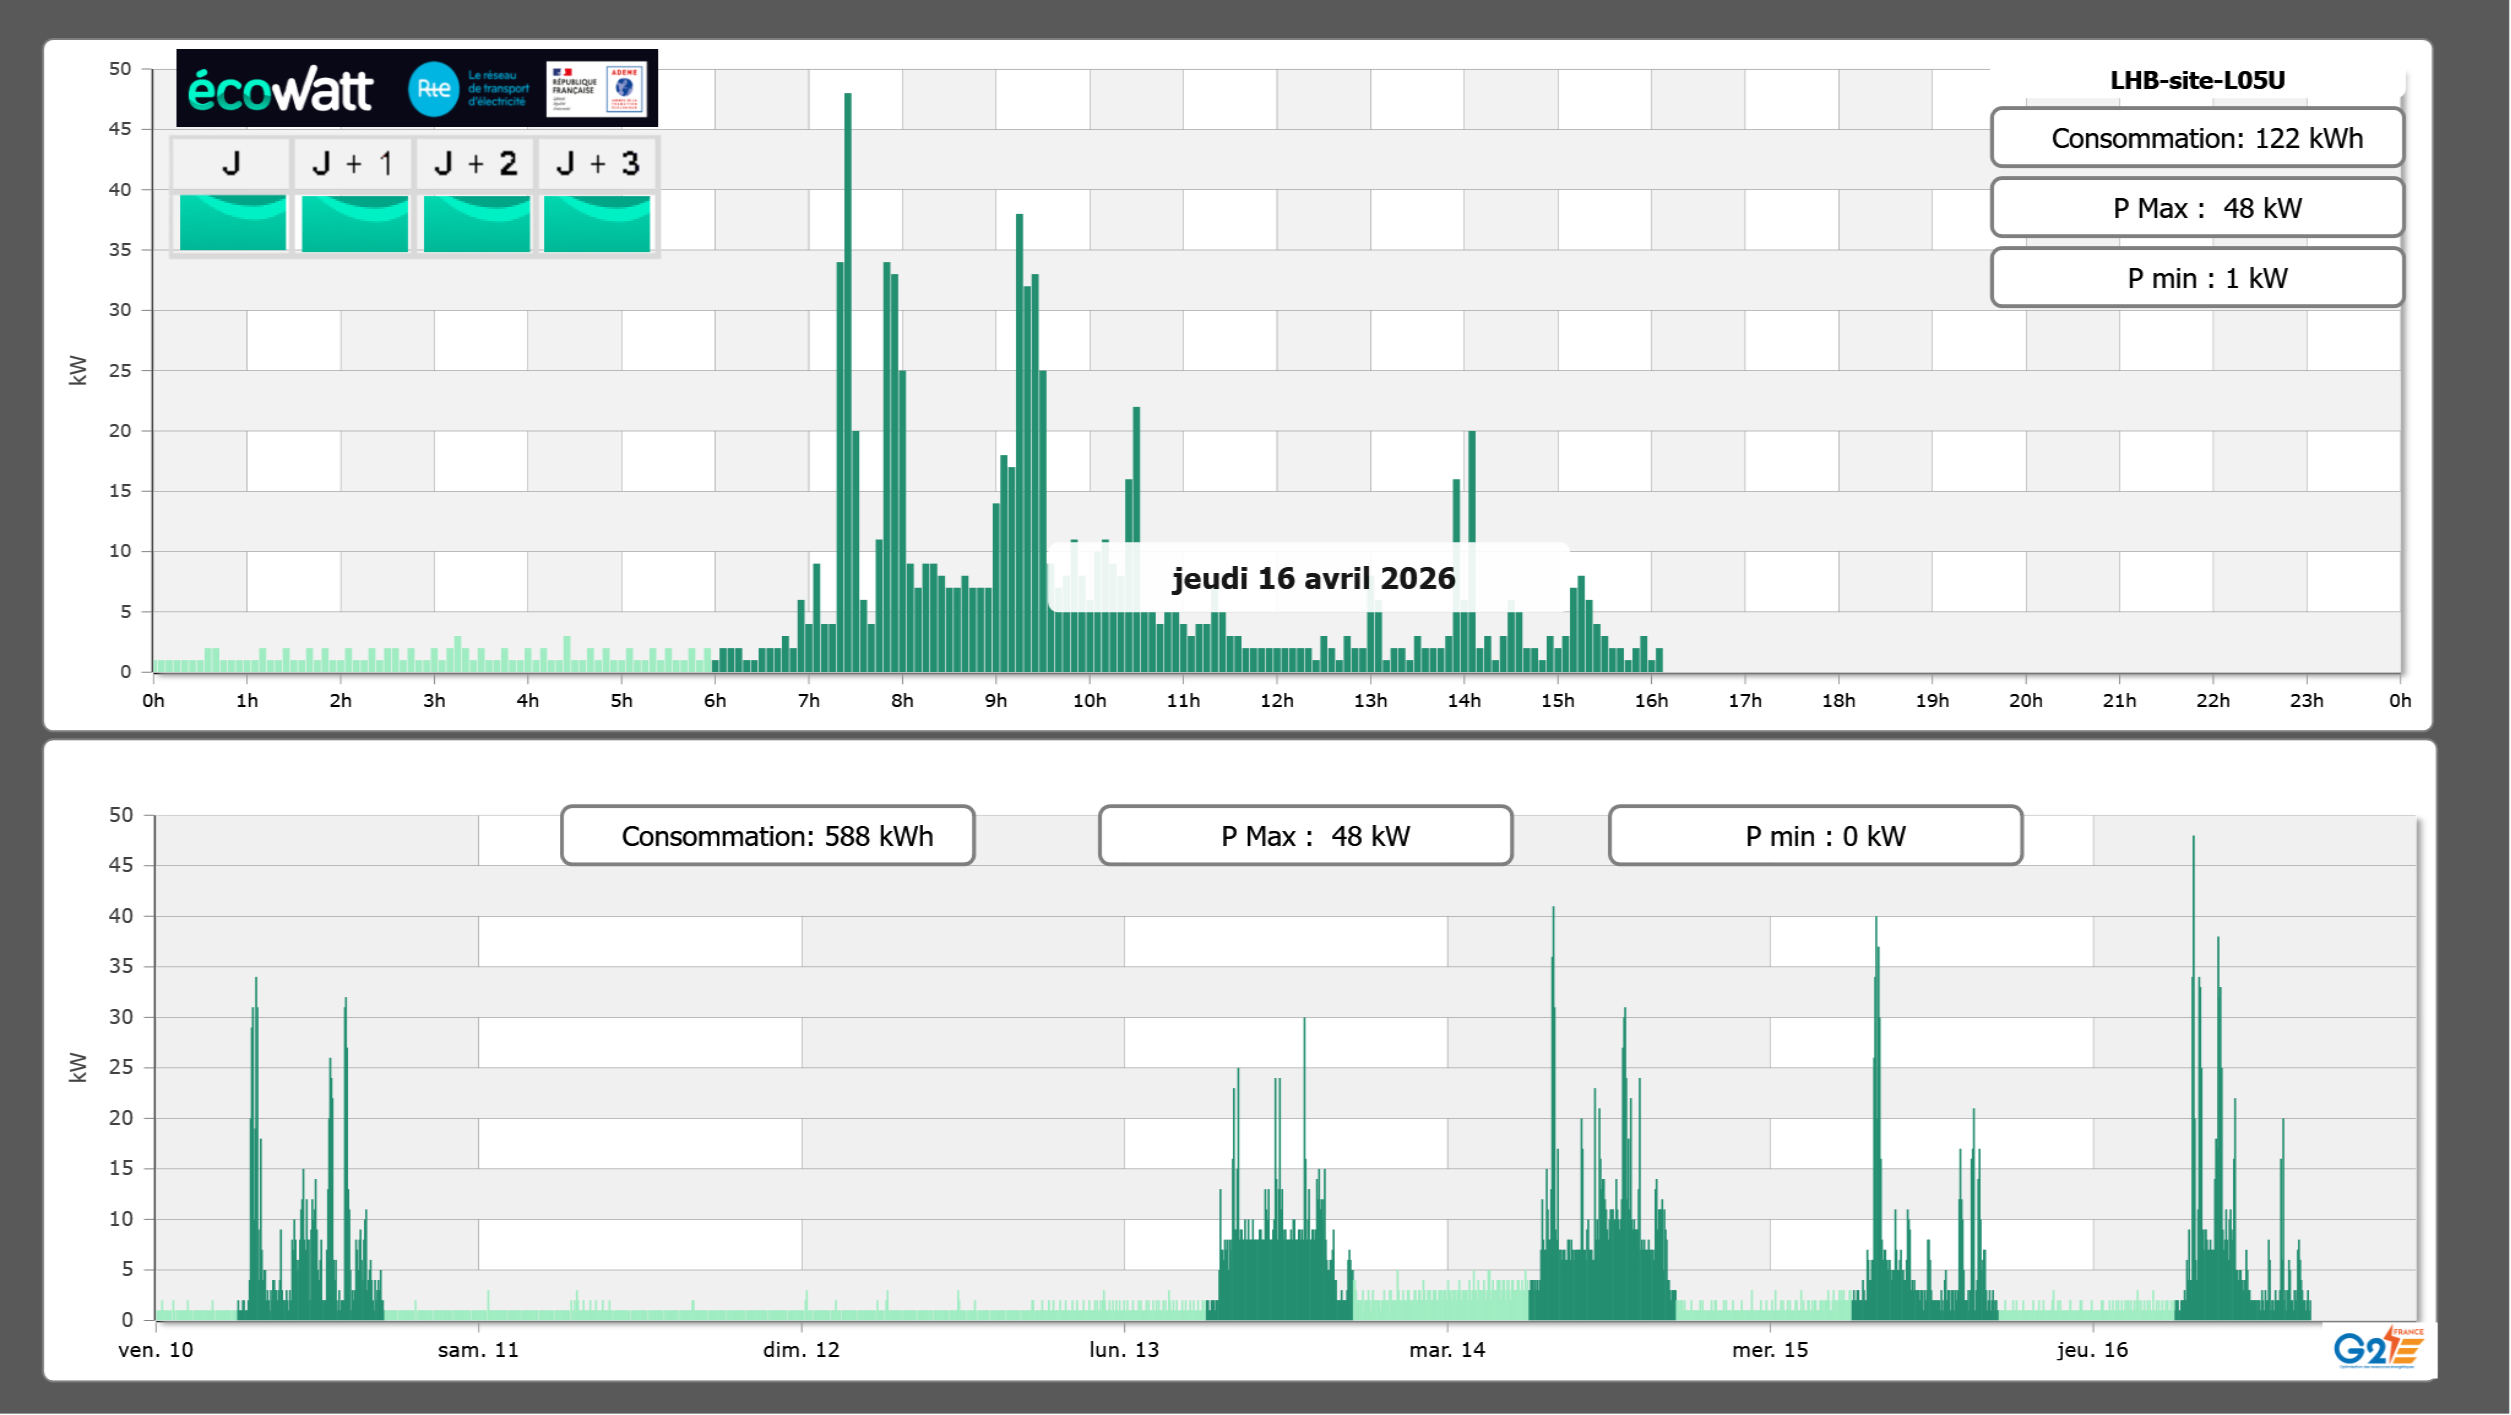The height and width of the screenshot is (1415, 2511).
Task: Click the G2E France logo
Action: [2377, 1348]
